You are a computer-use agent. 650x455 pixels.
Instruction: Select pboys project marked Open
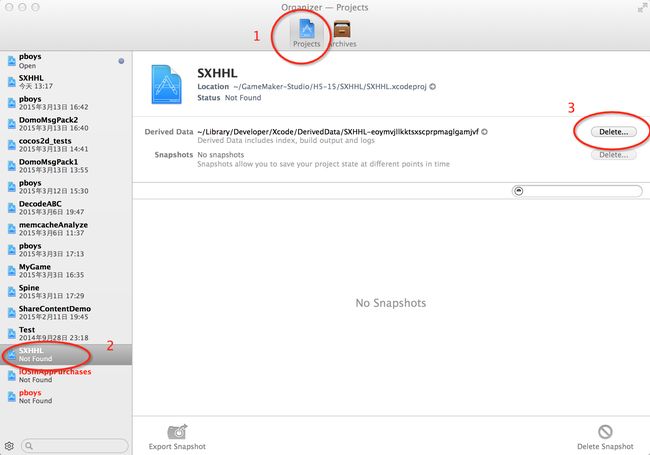(x=66, y=61)
